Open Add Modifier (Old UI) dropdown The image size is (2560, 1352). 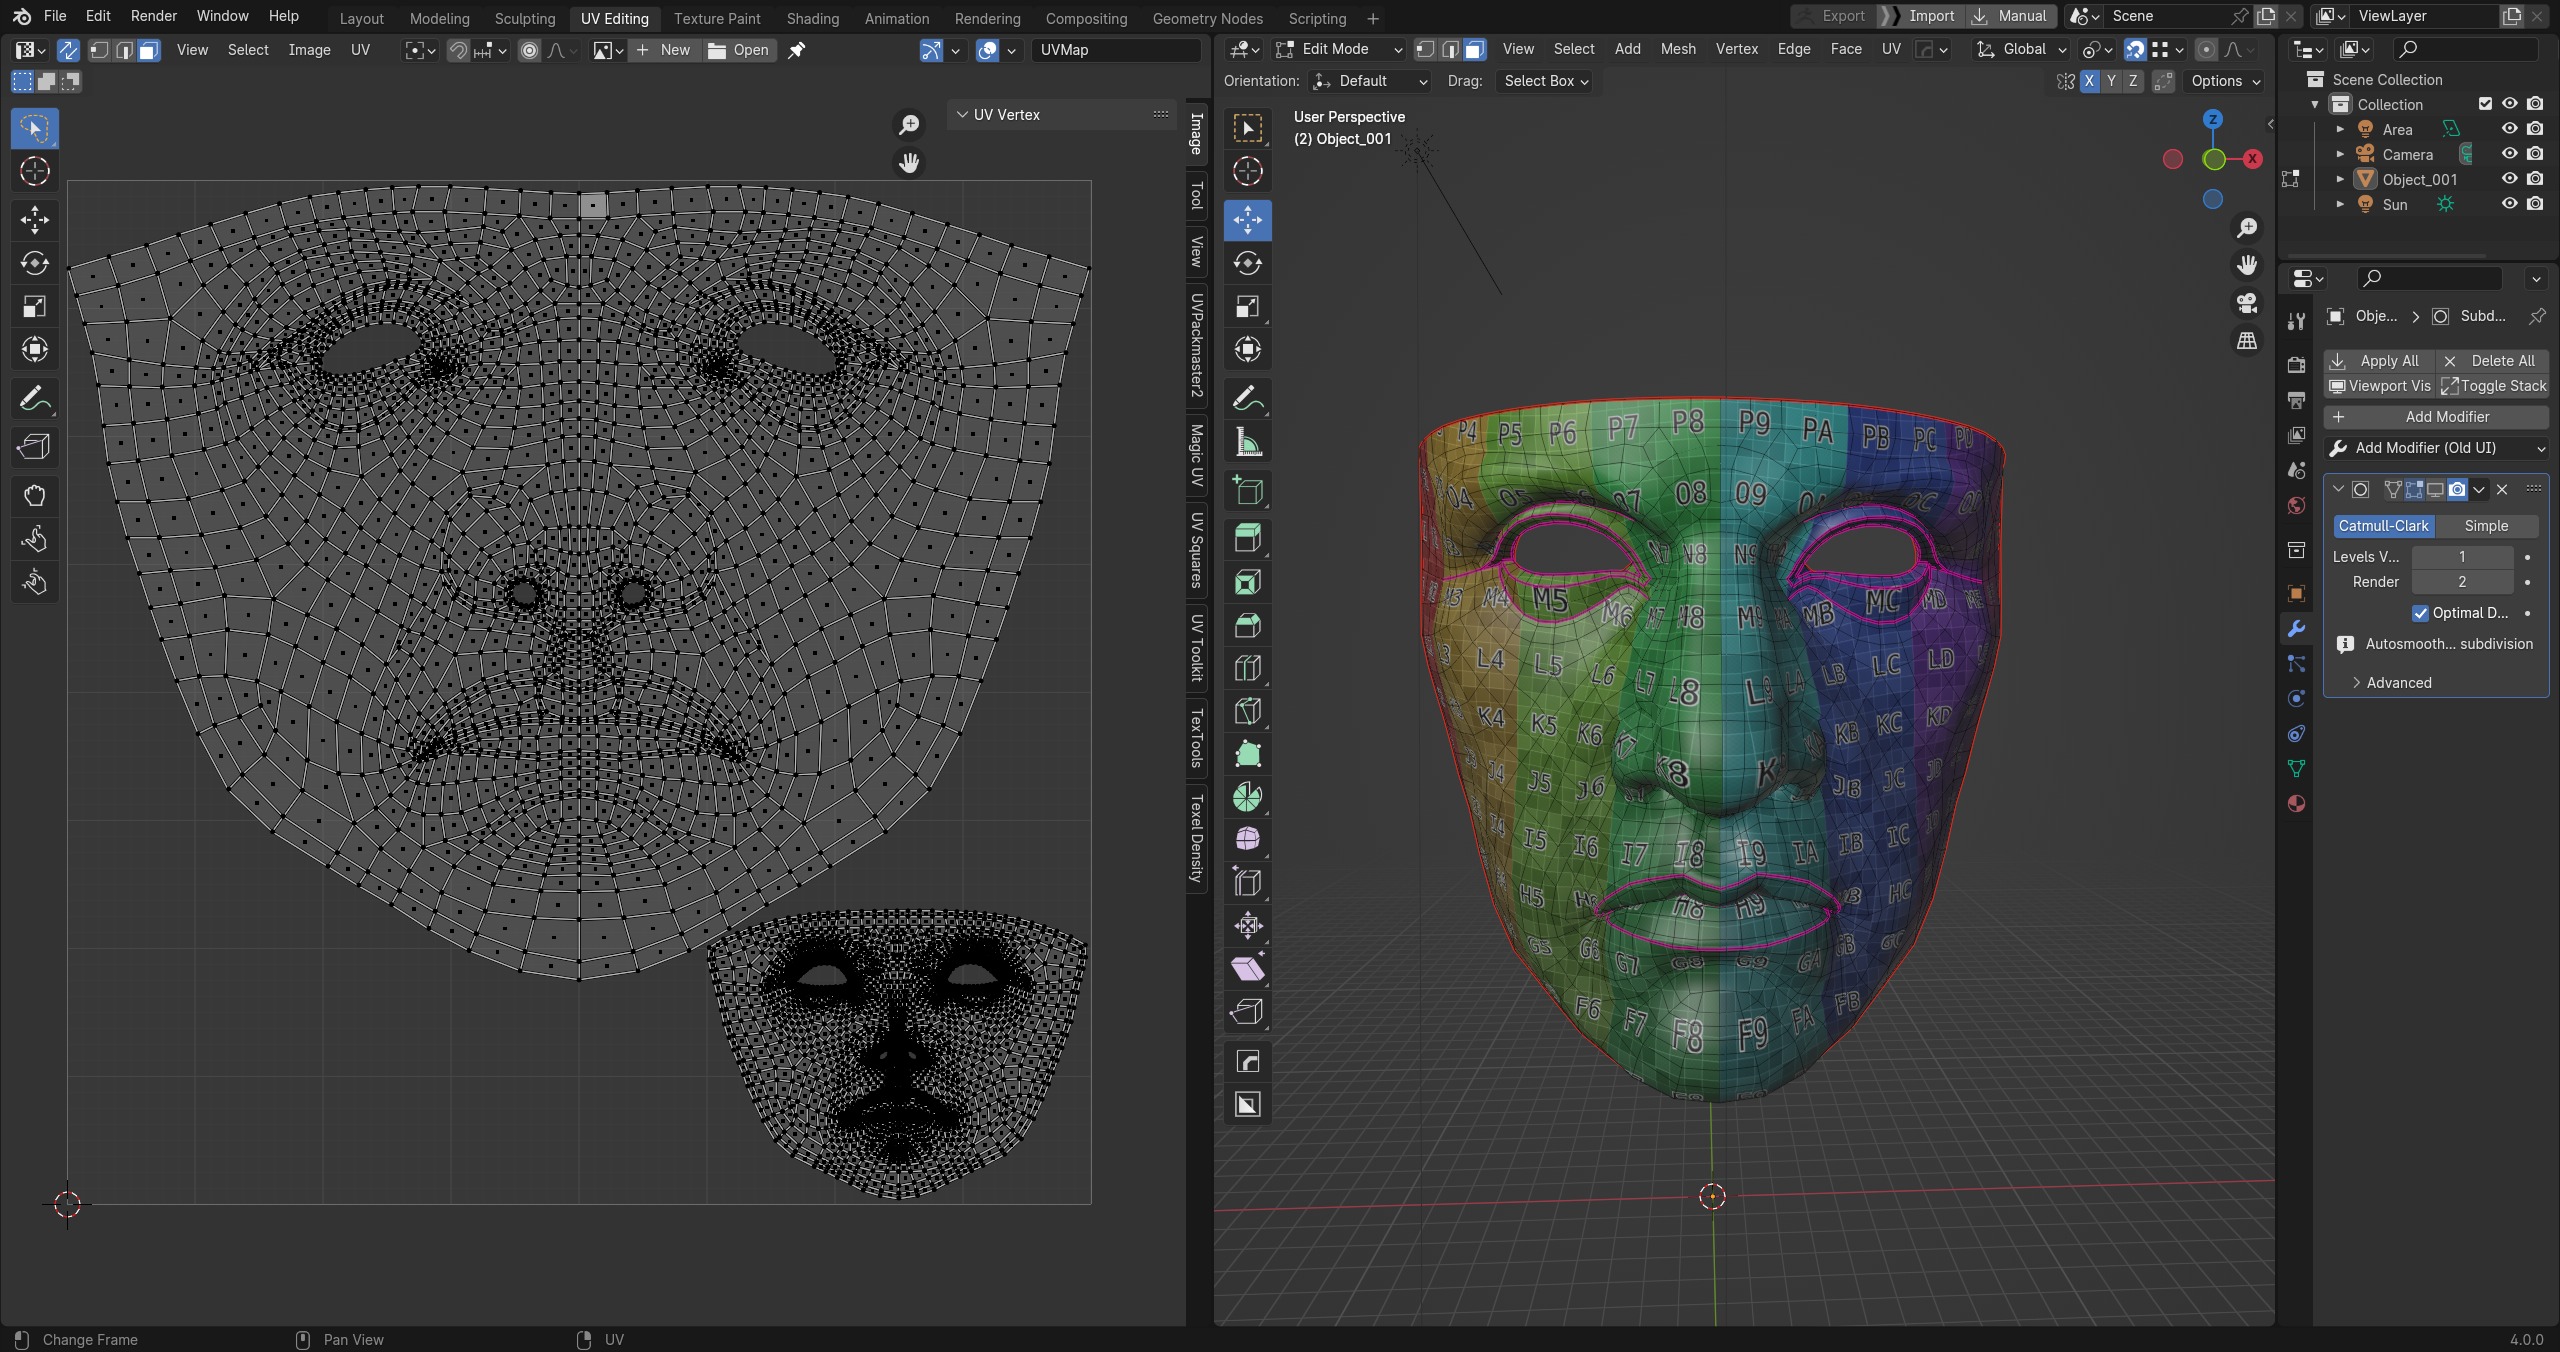[x=2436, y=448]
